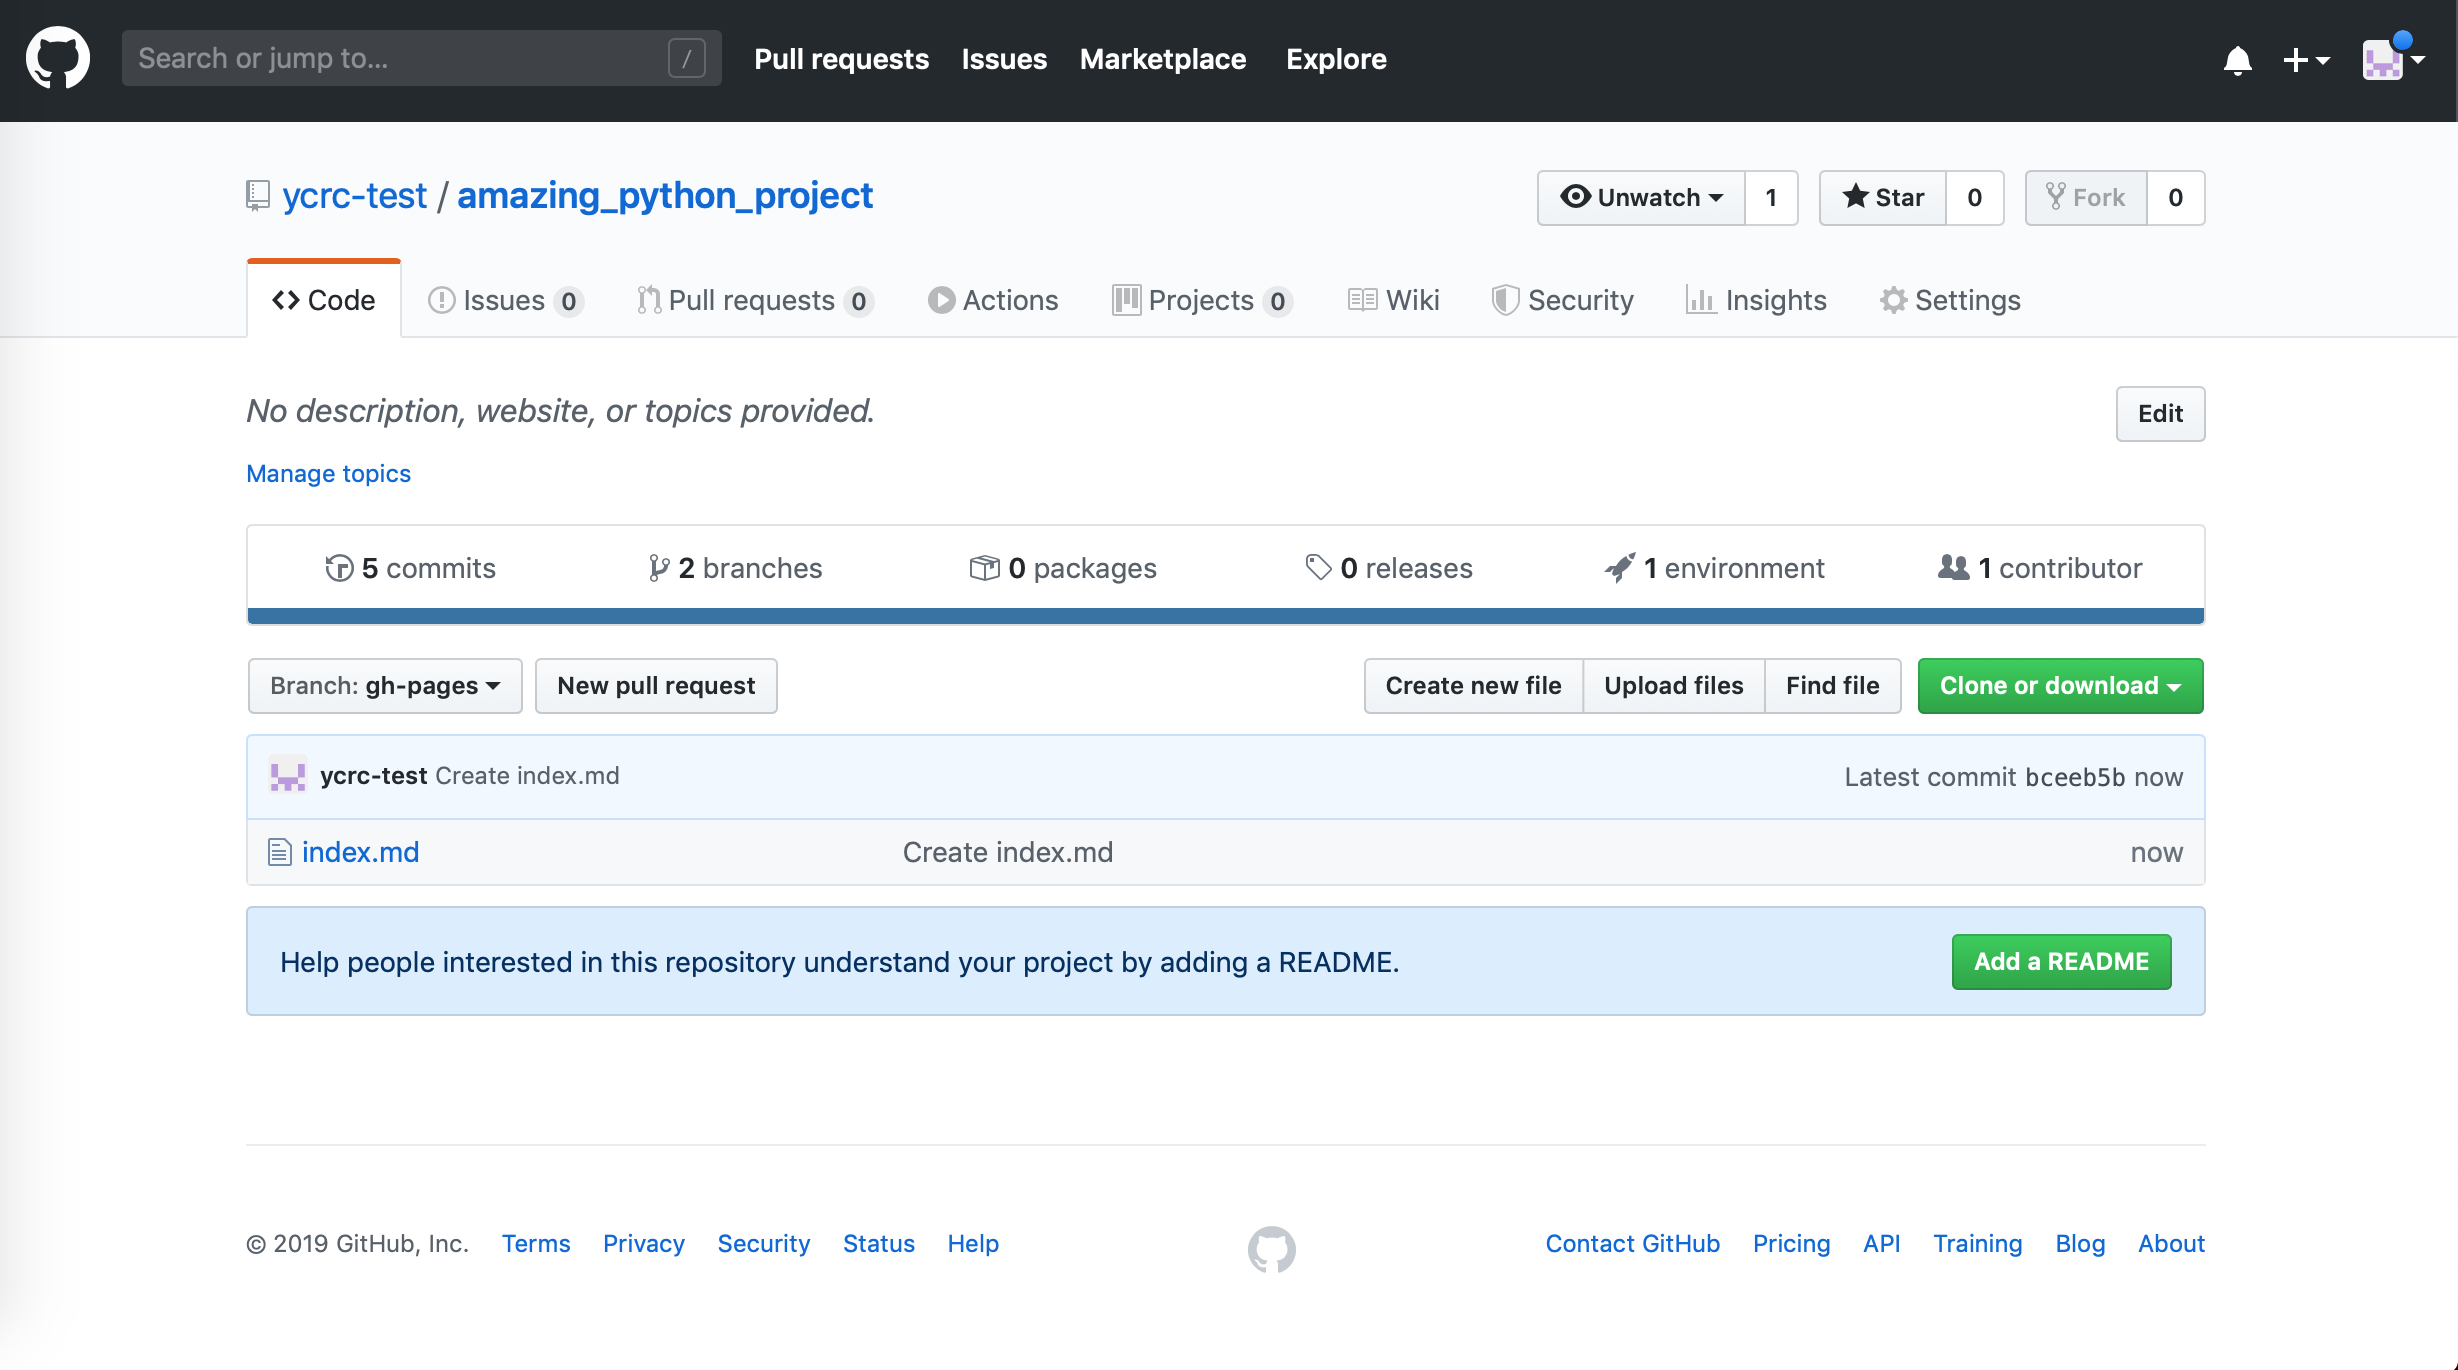Click the Fork button
This screenshot has height=1370, width=2458.
coord(2086,198)
